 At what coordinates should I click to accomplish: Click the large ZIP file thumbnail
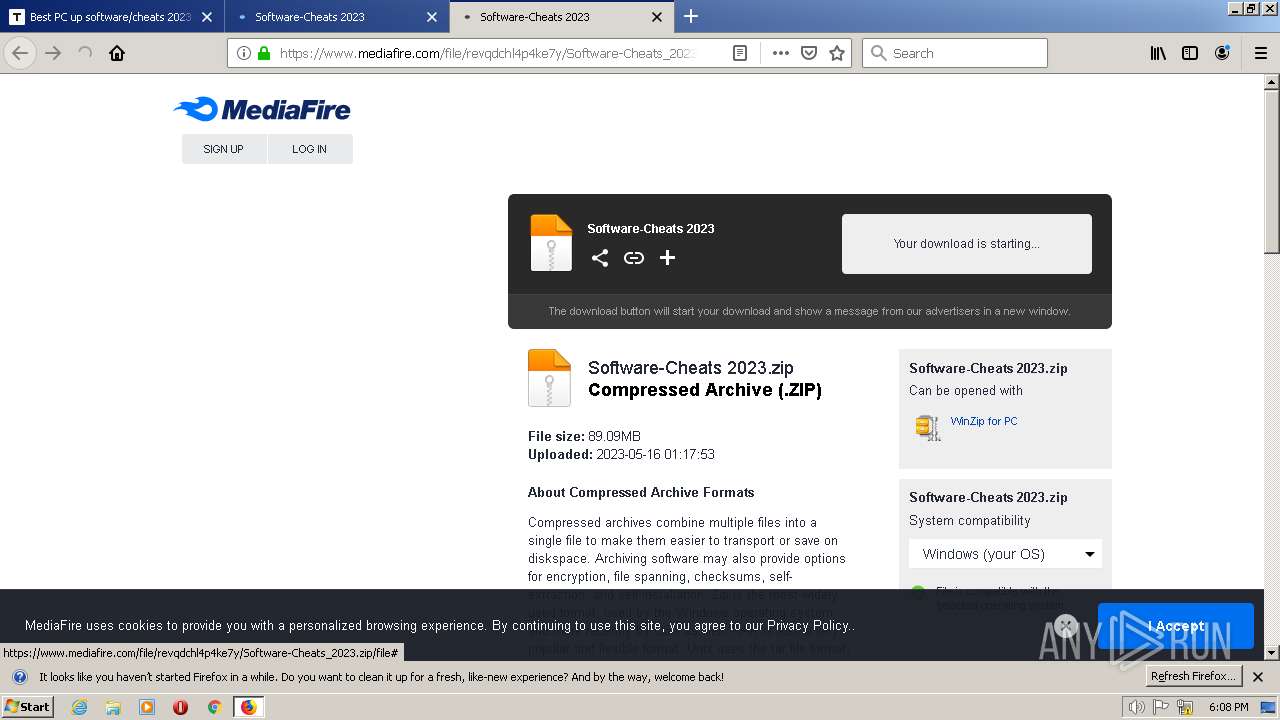coord(549,377)
